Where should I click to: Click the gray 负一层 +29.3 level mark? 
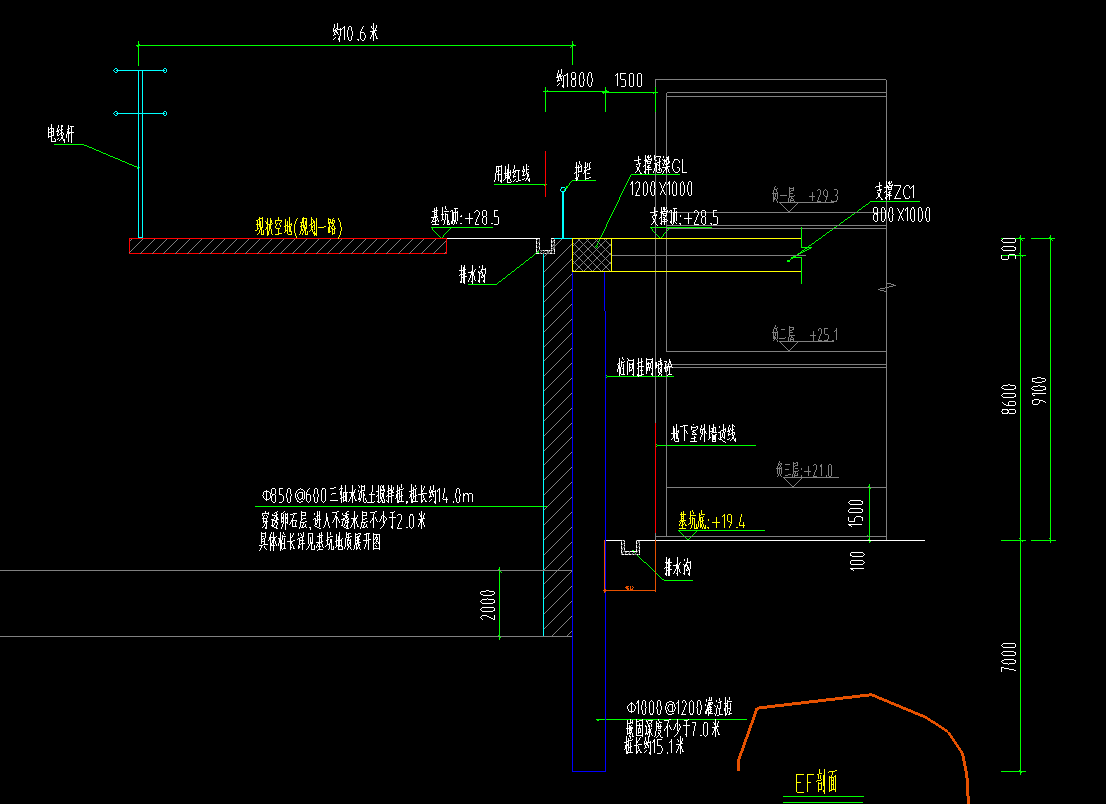click(x=805, y=196)
